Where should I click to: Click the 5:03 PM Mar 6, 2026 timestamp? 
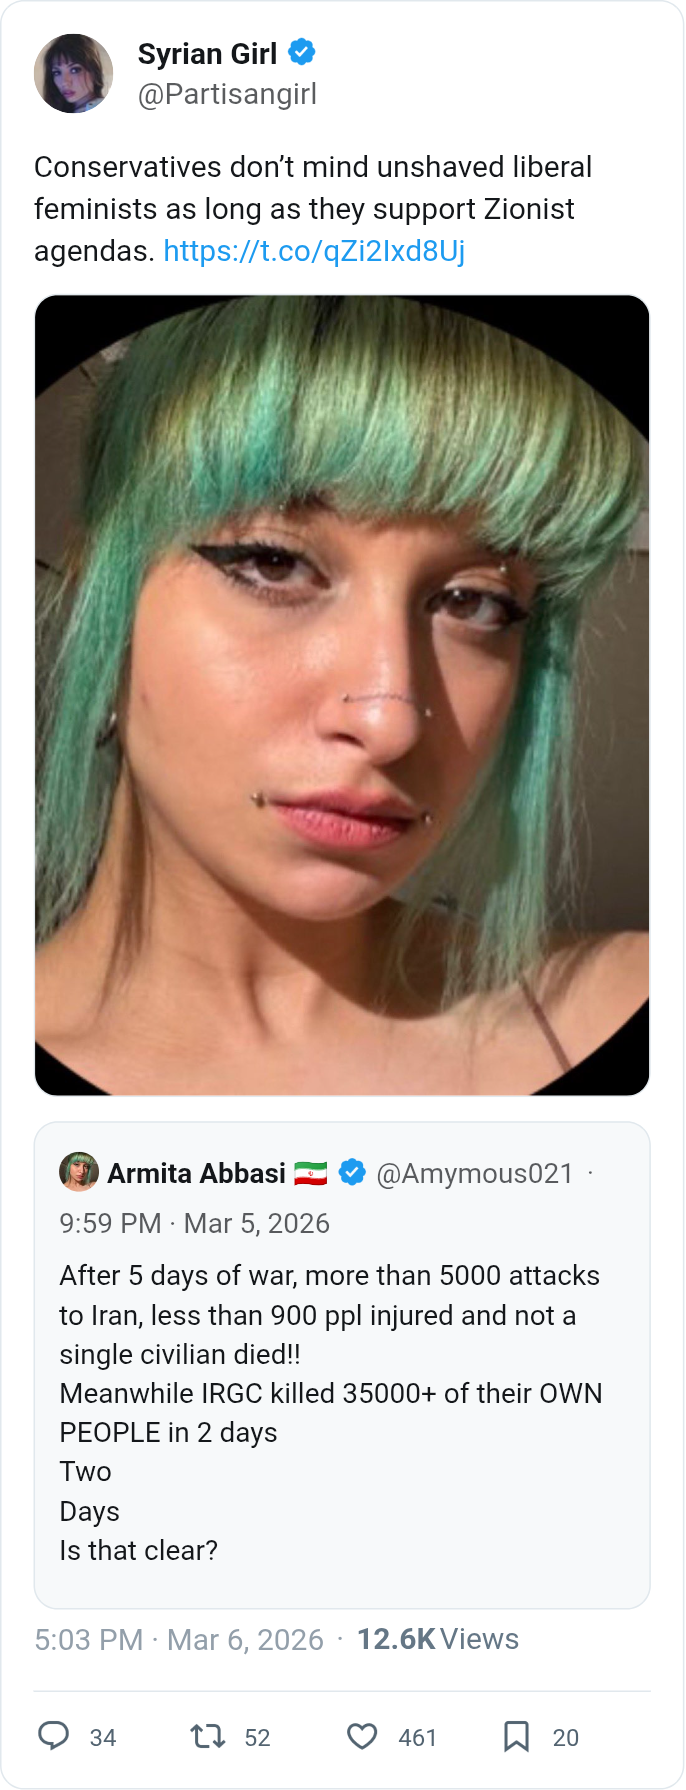tap(179, 1640)
